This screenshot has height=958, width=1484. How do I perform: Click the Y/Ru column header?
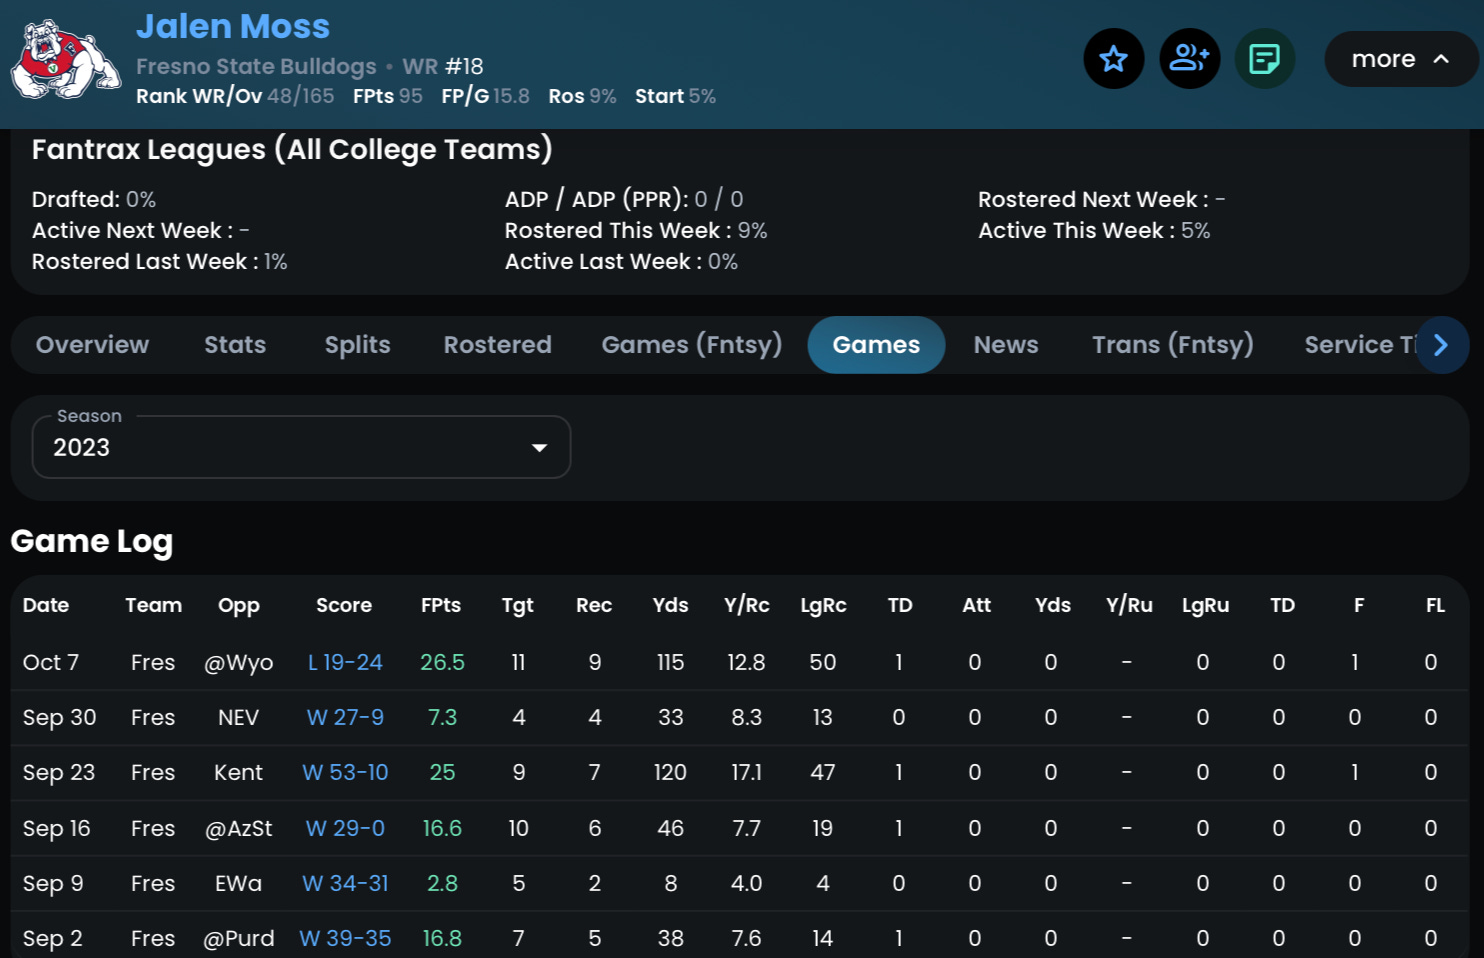1129,605
